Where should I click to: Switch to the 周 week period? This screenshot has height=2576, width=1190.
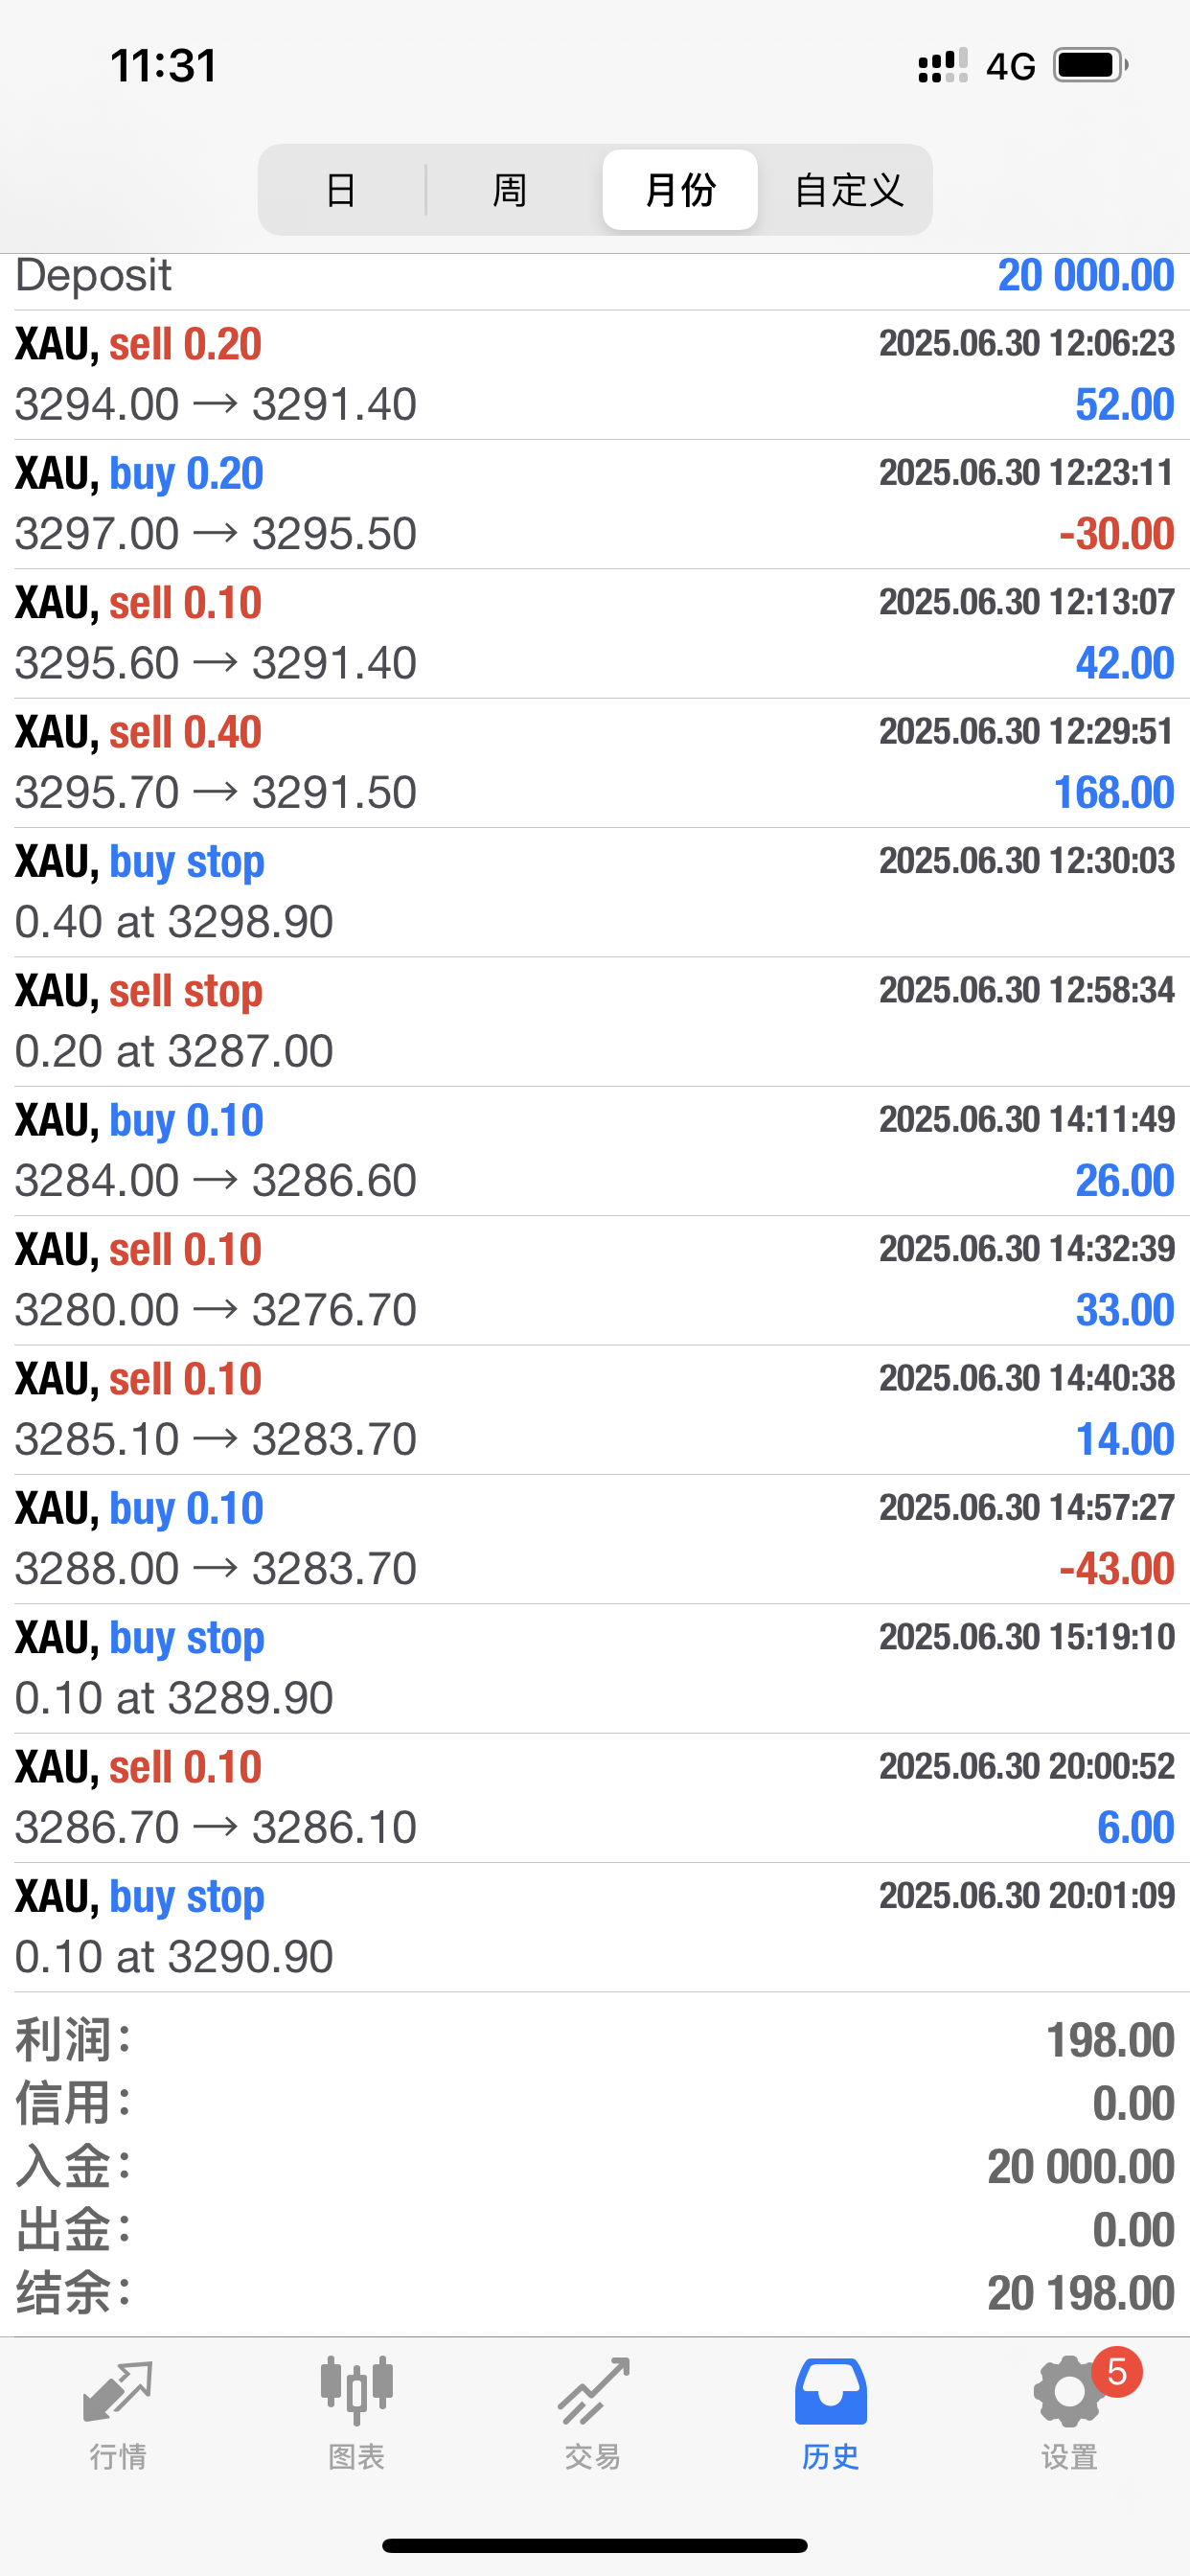point(510,190)
